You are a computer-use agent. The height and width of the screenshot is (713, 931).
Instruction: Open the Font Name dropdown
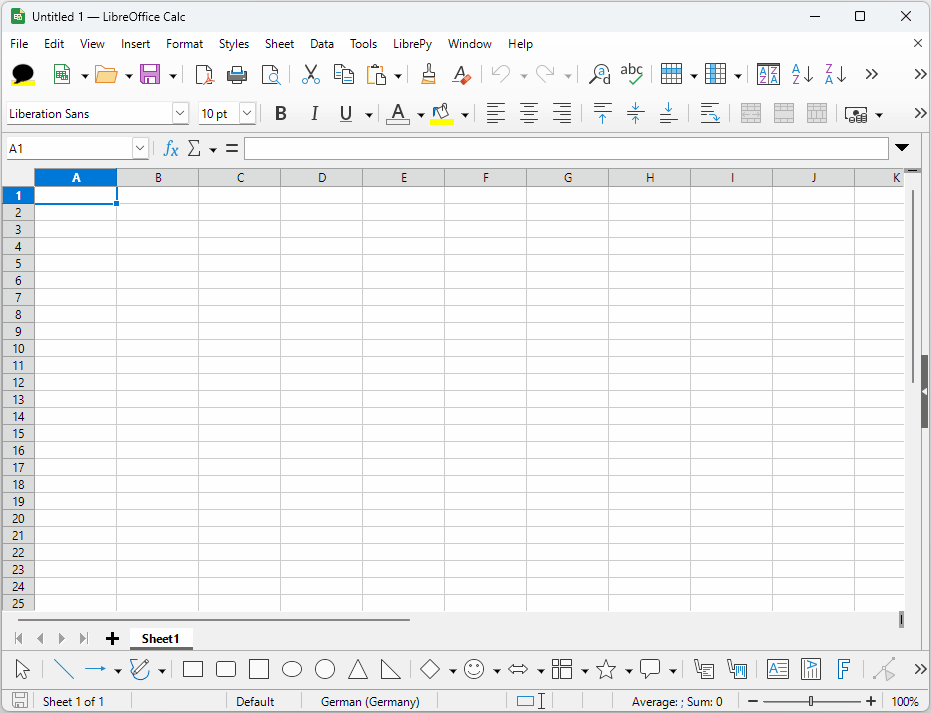pos(180,113)
